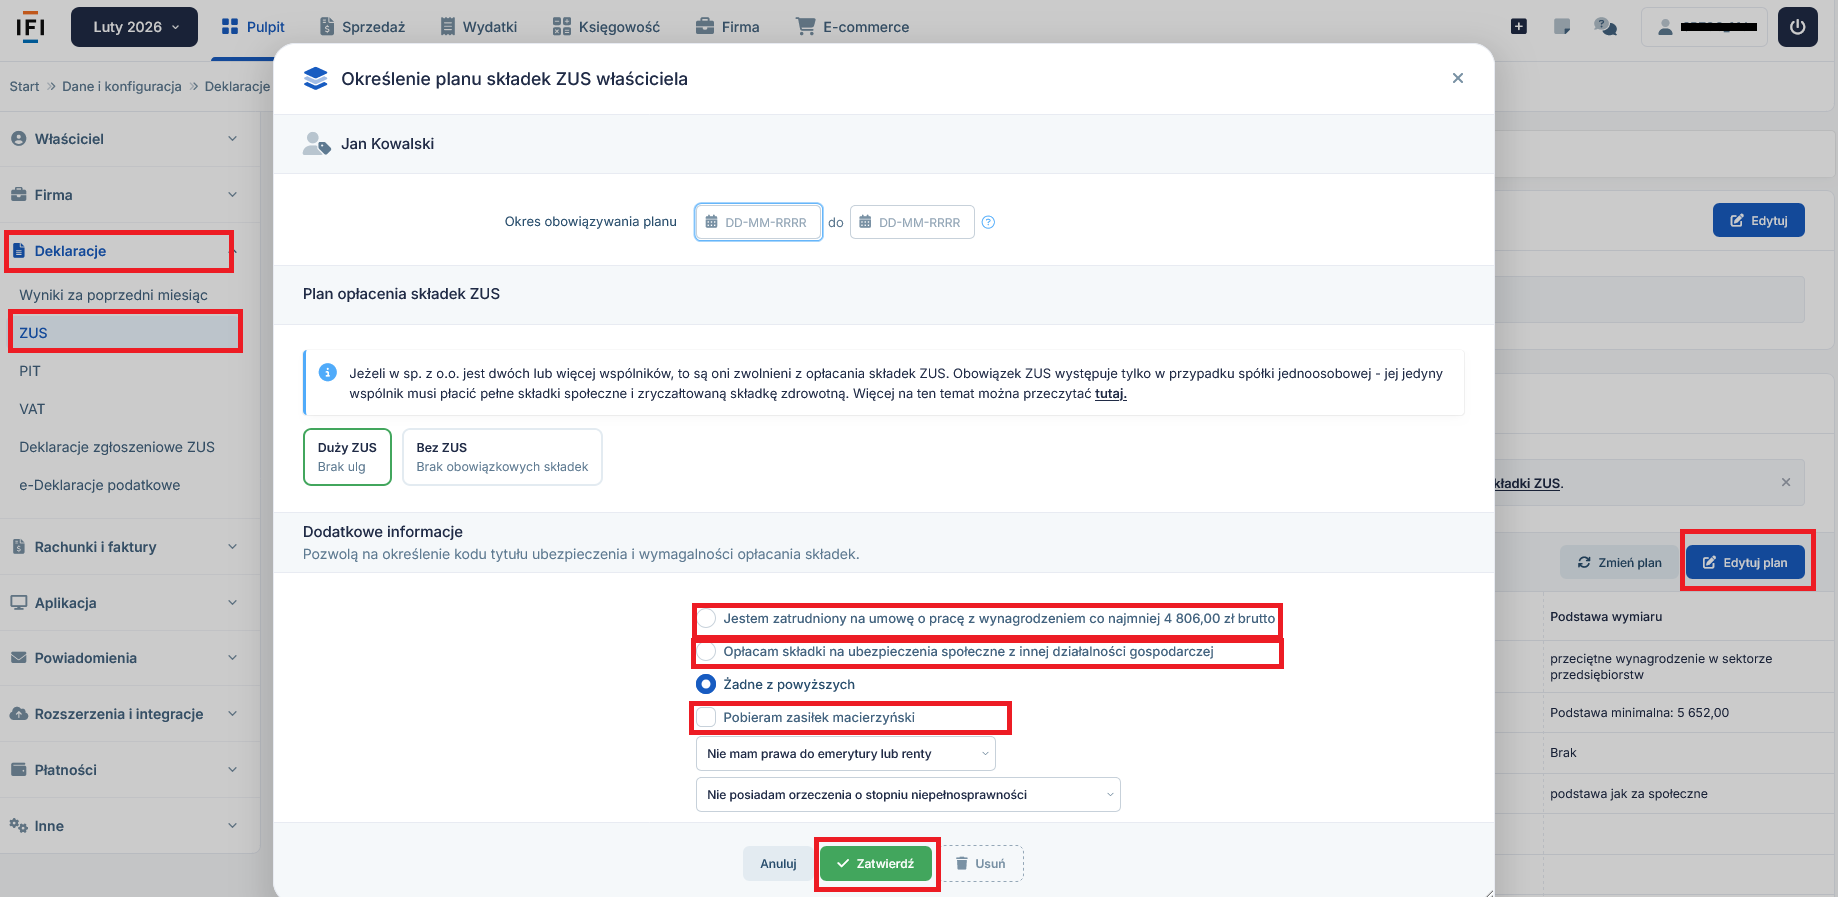Select 'Opłacam składki' from other business radio
Image resolution: width=1838 pixels, height=897 pixels.
point(706,652)
